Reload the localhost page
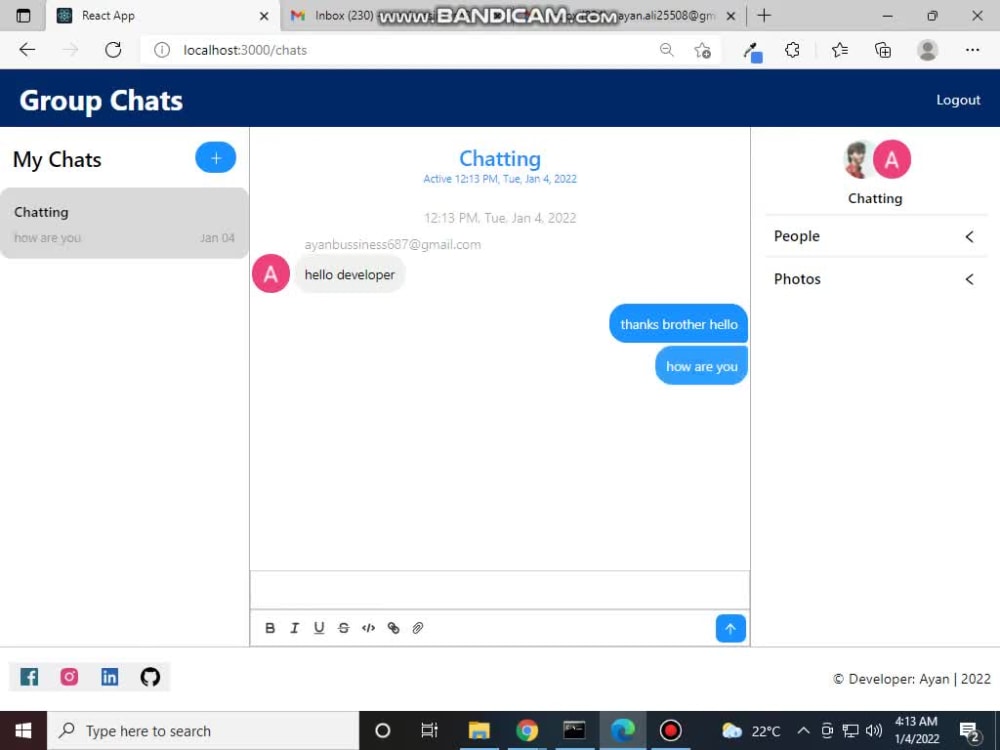Screen dimensions: 1000x750 coord(113,50)
